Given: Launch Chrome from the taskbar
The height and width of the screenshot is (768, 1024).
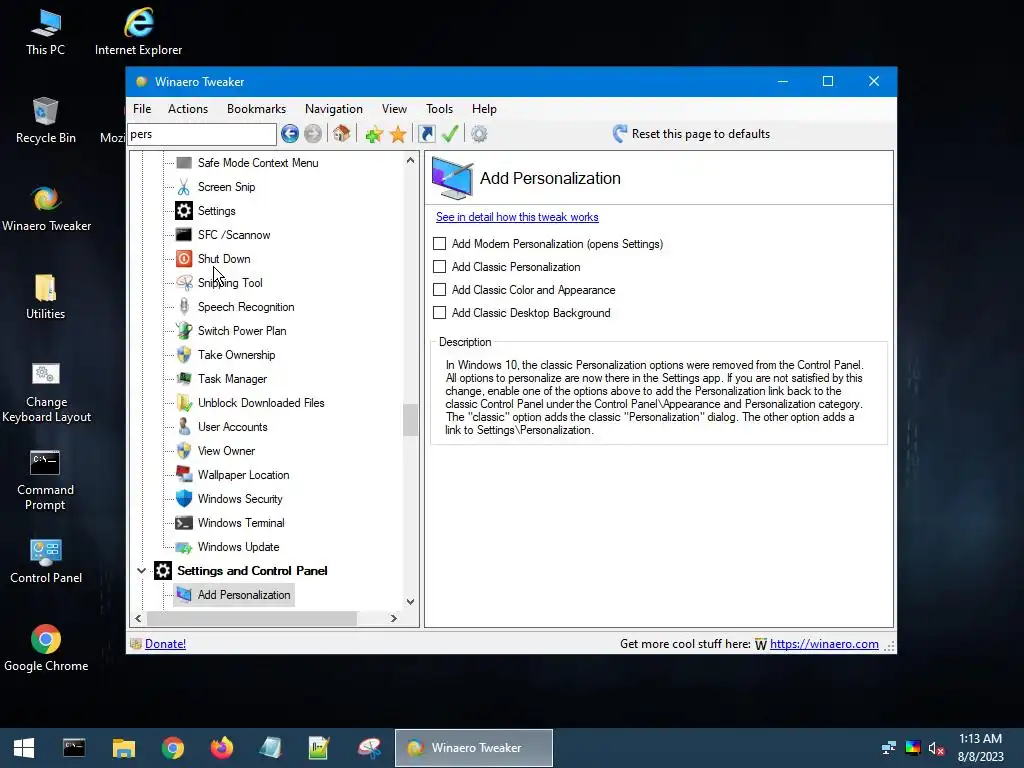Looking at the screenshot, I should 172,748.
